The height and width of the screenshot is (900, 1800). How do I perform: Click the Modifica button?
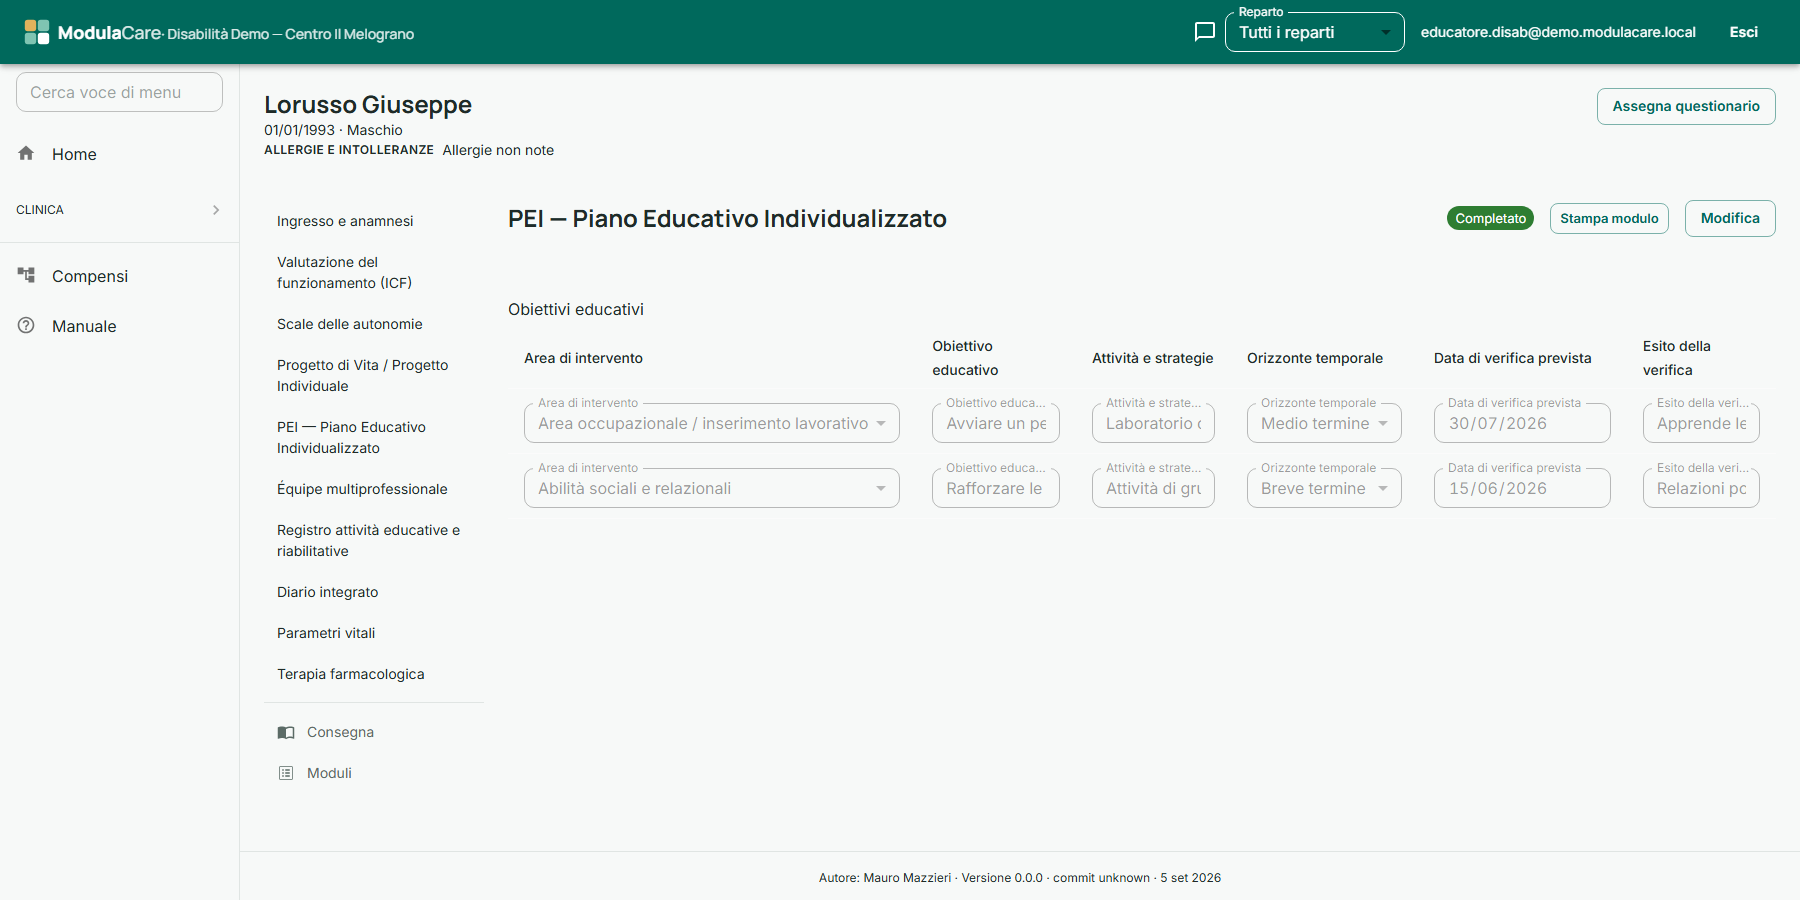[1730, 218]
